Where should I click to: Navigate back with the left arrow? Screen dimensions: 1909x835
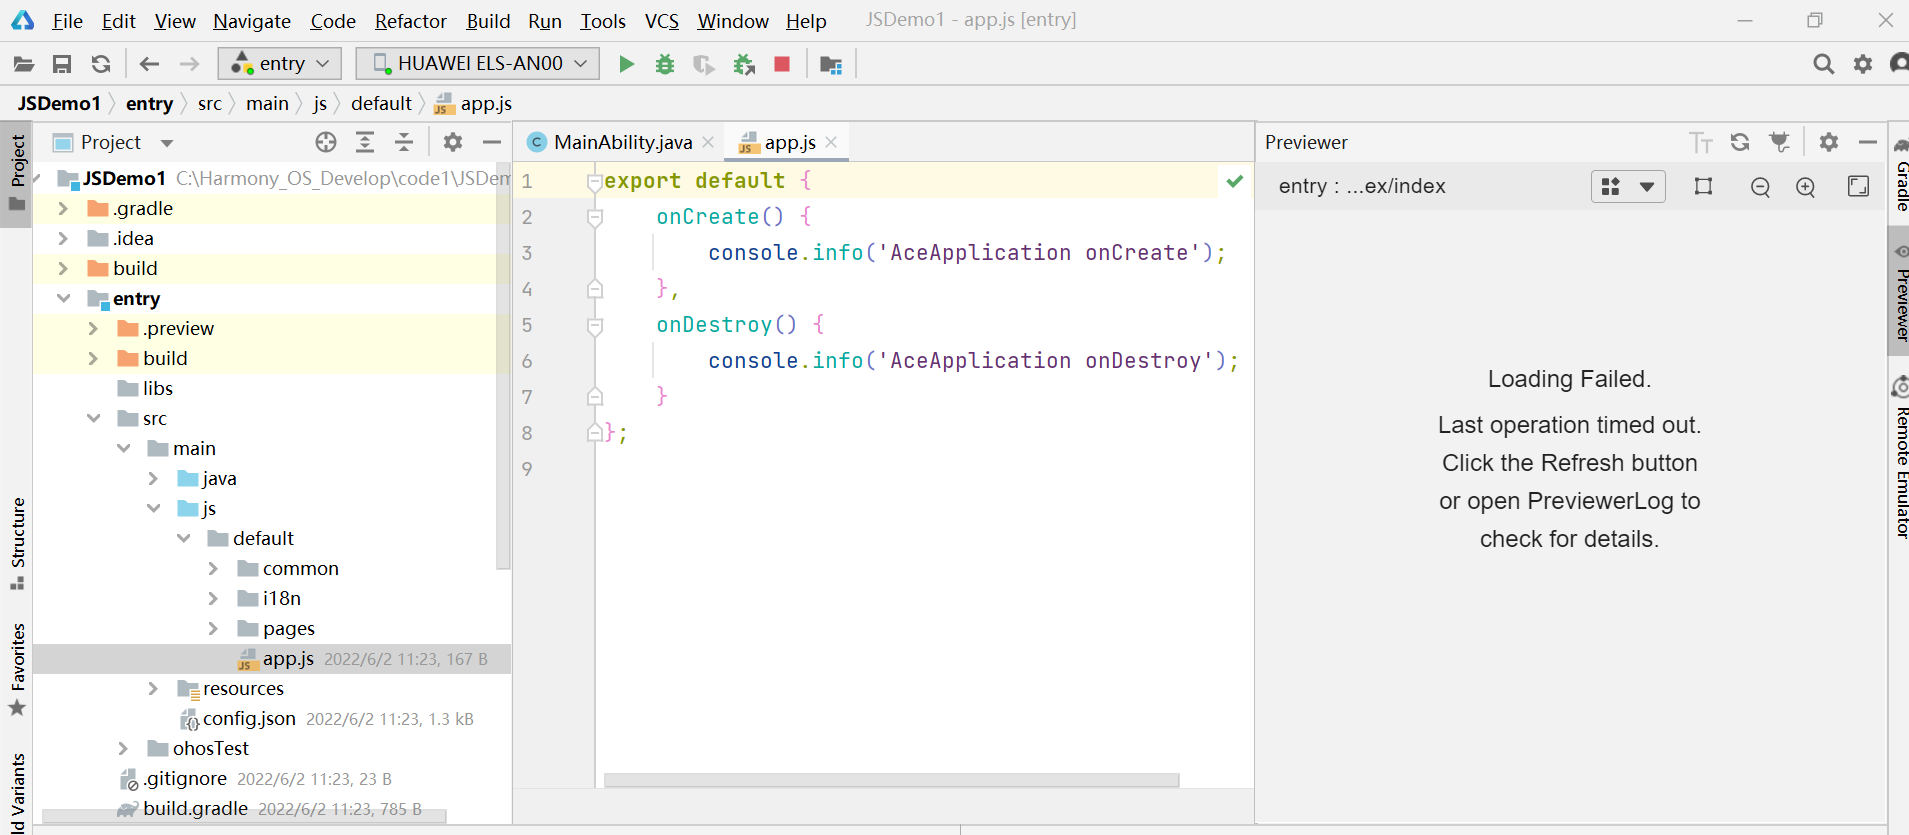click(x=149, y=64)
